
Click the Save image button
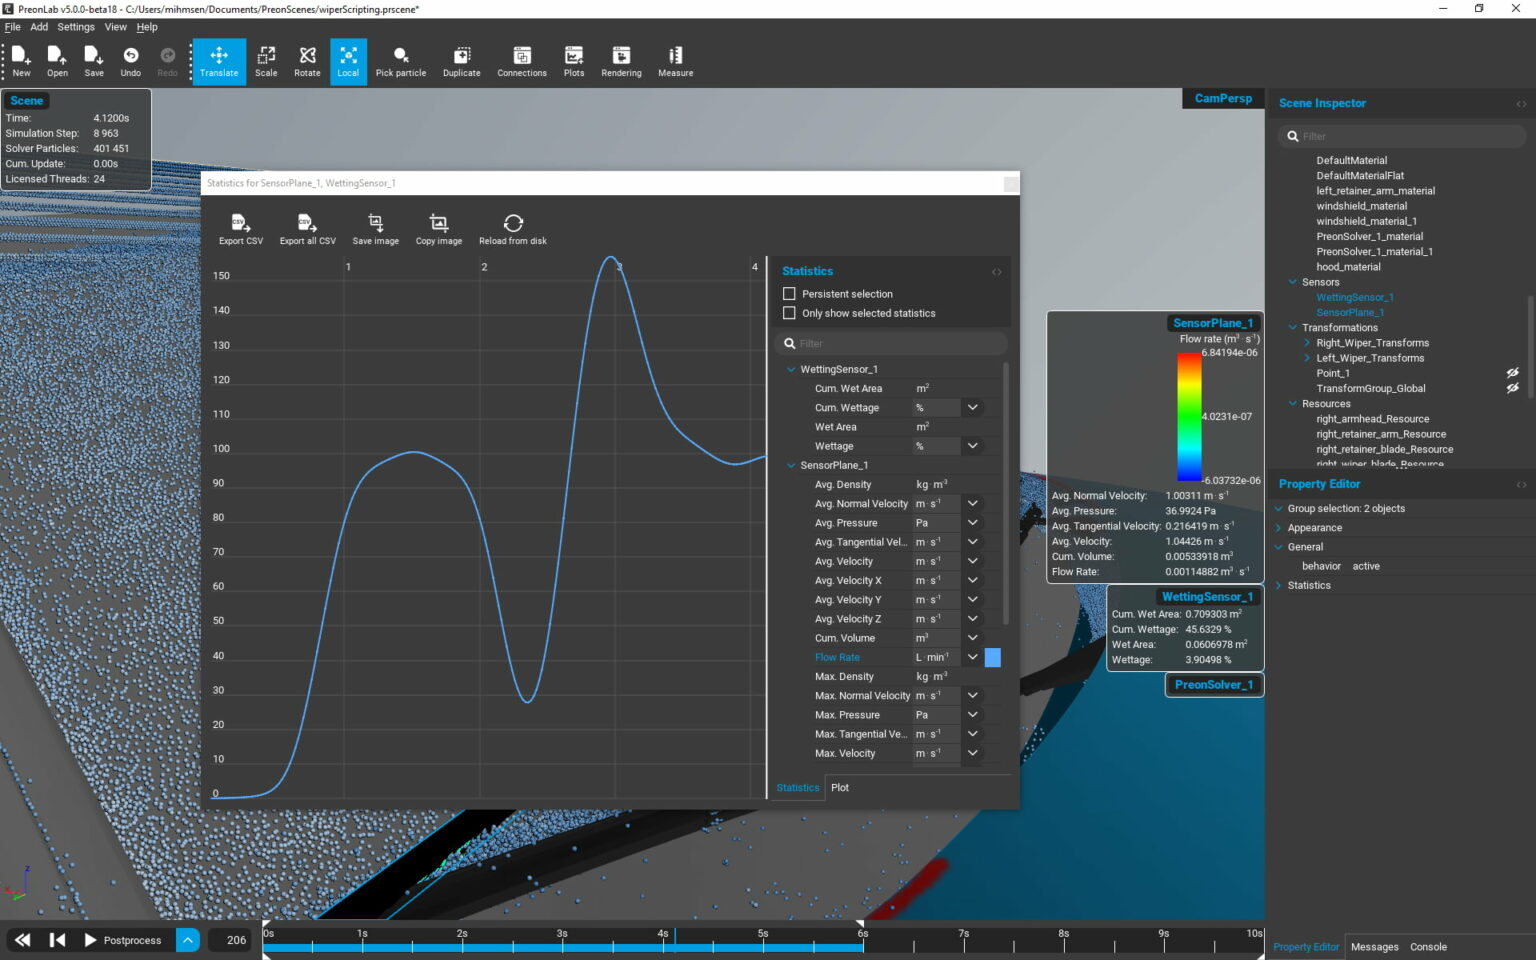click(x=375, y=228)
